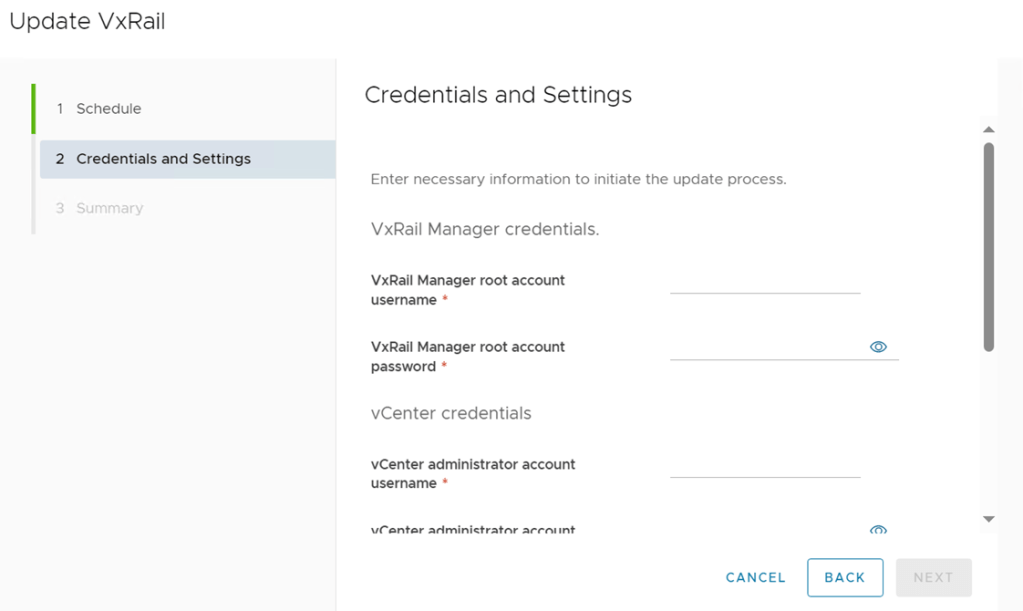The height and width of the screenshot is (611, 1023).
Task: Click the Back button
Action: [844, 577]
